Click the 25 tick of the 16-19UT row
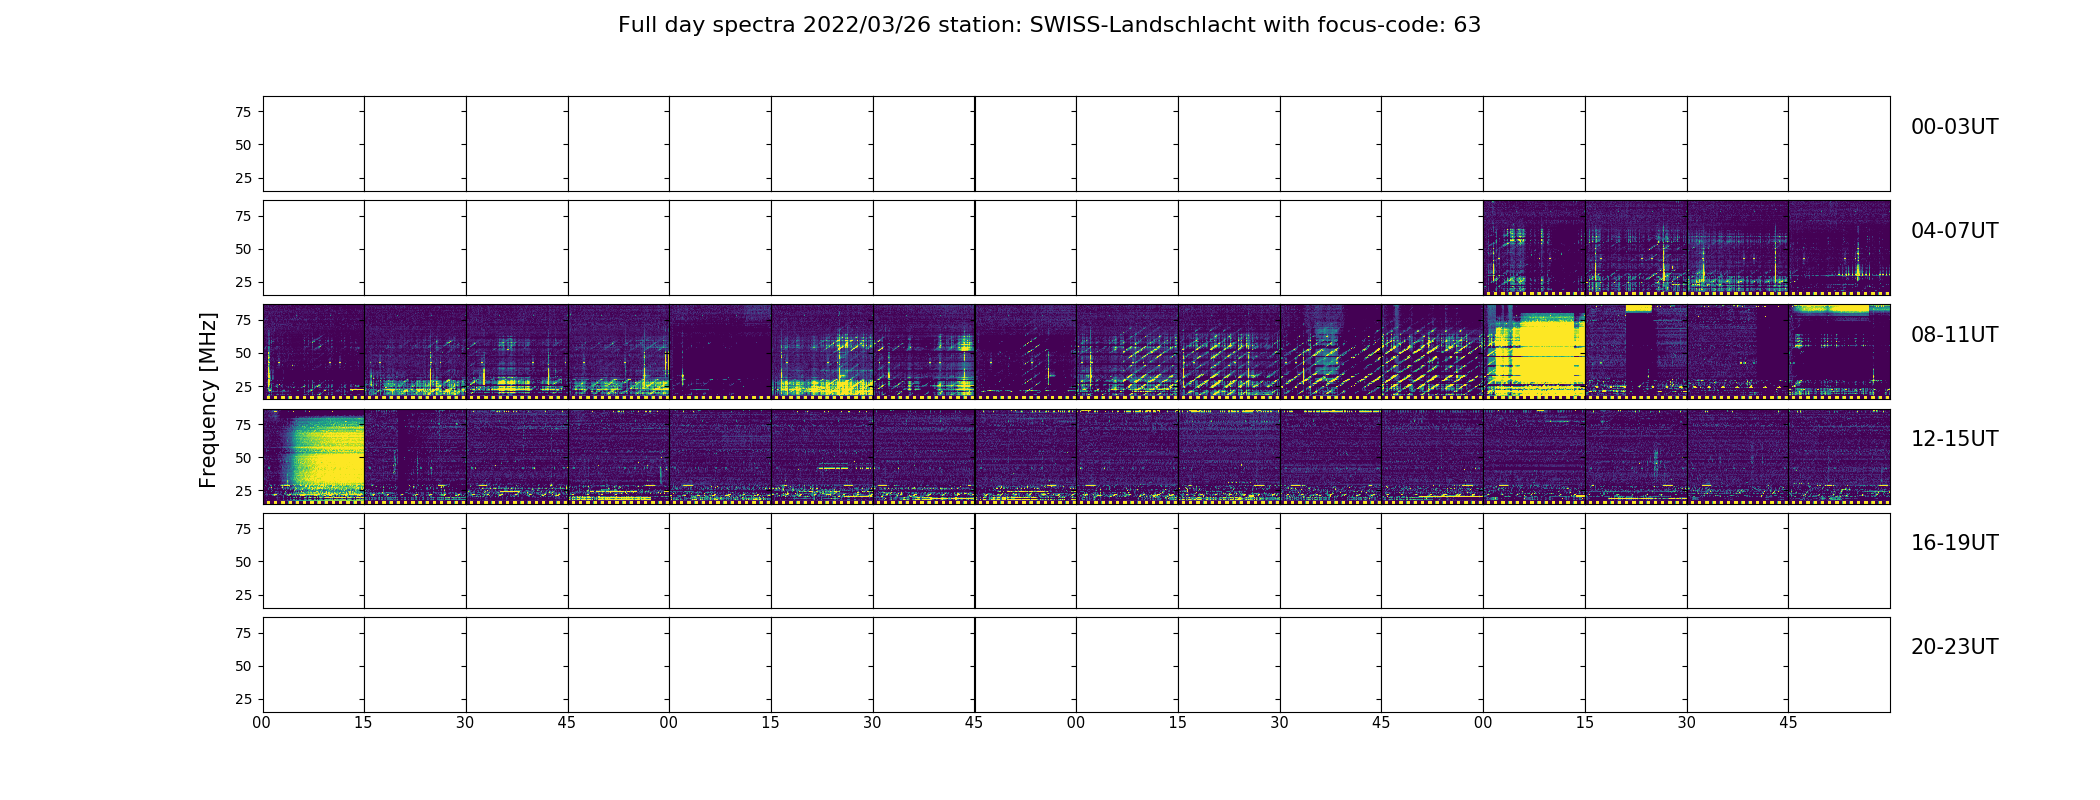 point(243,595)
